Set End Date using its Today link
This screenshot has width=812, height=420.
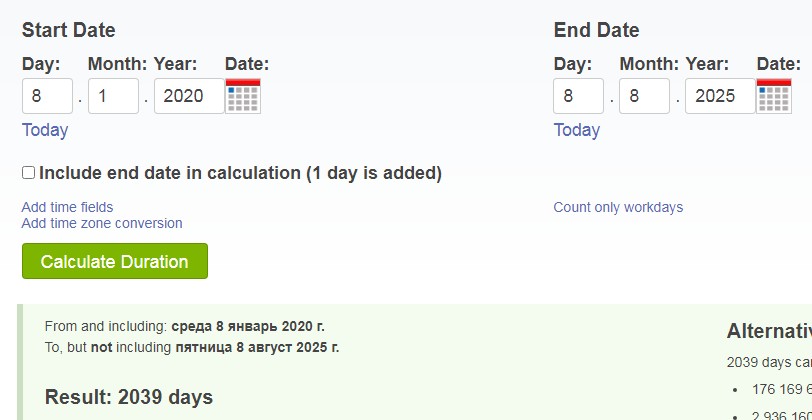576,129
